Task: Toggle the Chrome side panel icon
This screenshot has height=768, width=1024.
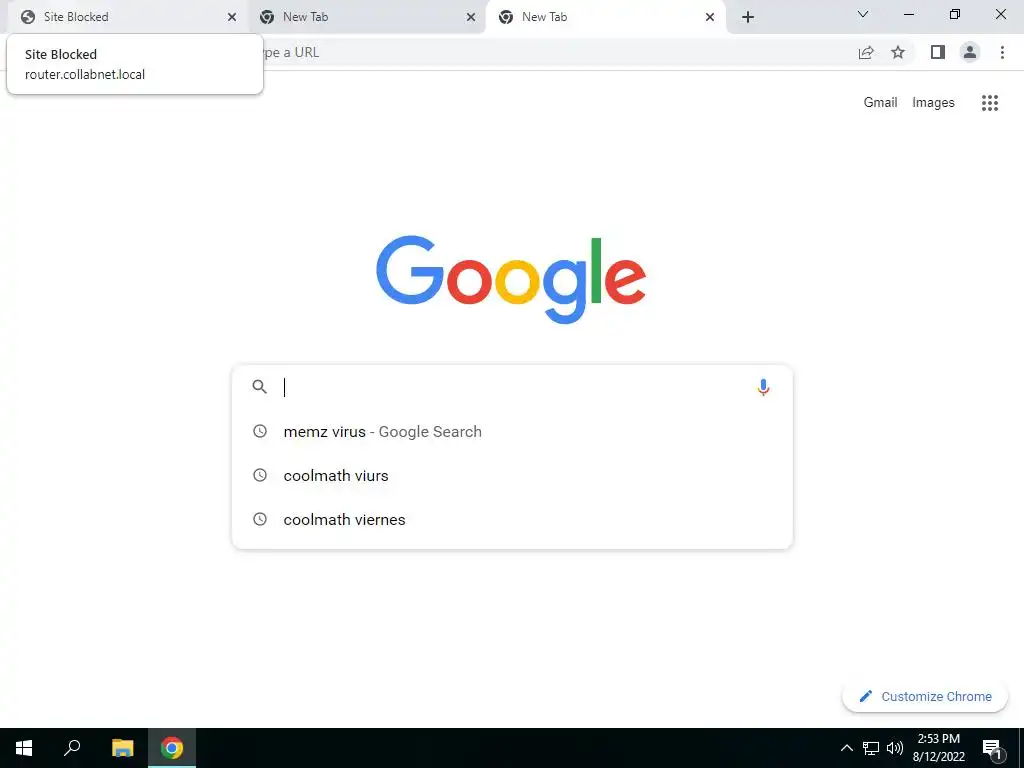Action: coord(938,52)
